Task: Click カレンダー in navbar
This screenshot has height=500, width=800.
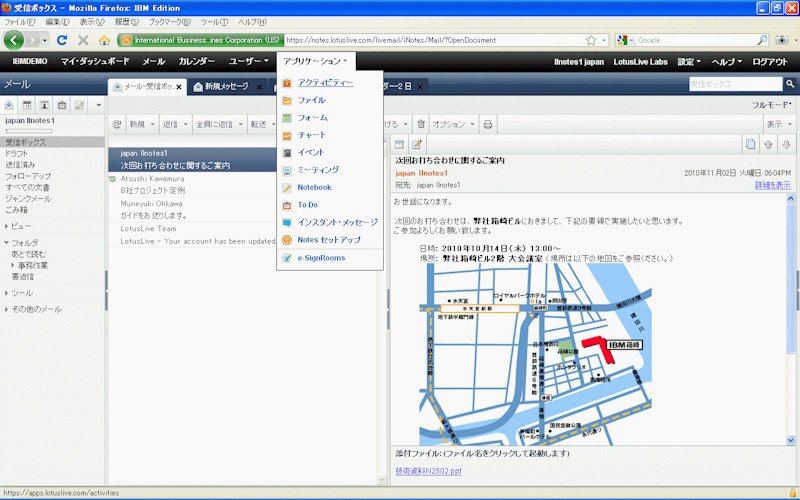Action: [196, 61]
